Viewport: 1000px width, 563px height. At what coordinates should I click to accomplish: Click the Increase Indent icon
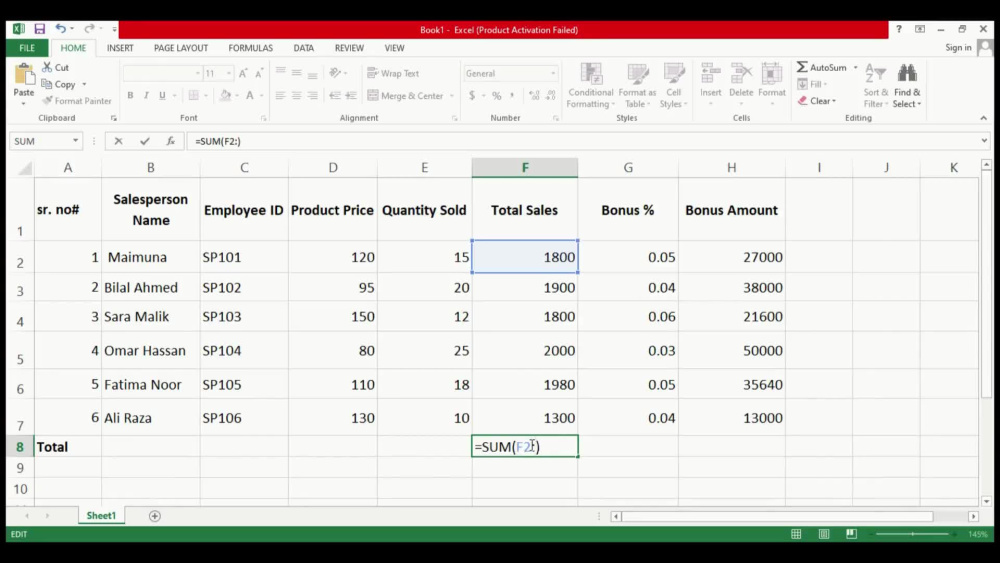(351, 96)
